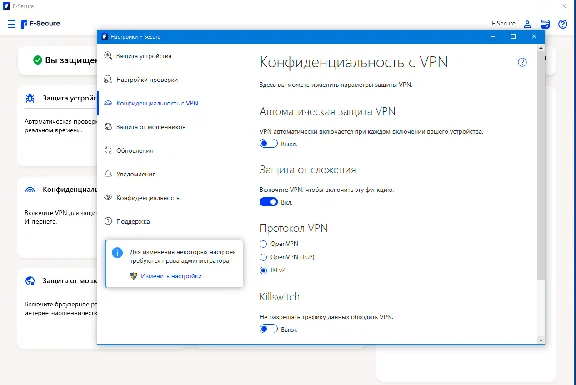
Task: Click the Изменить настройки link
Action: tap(171, 276)
